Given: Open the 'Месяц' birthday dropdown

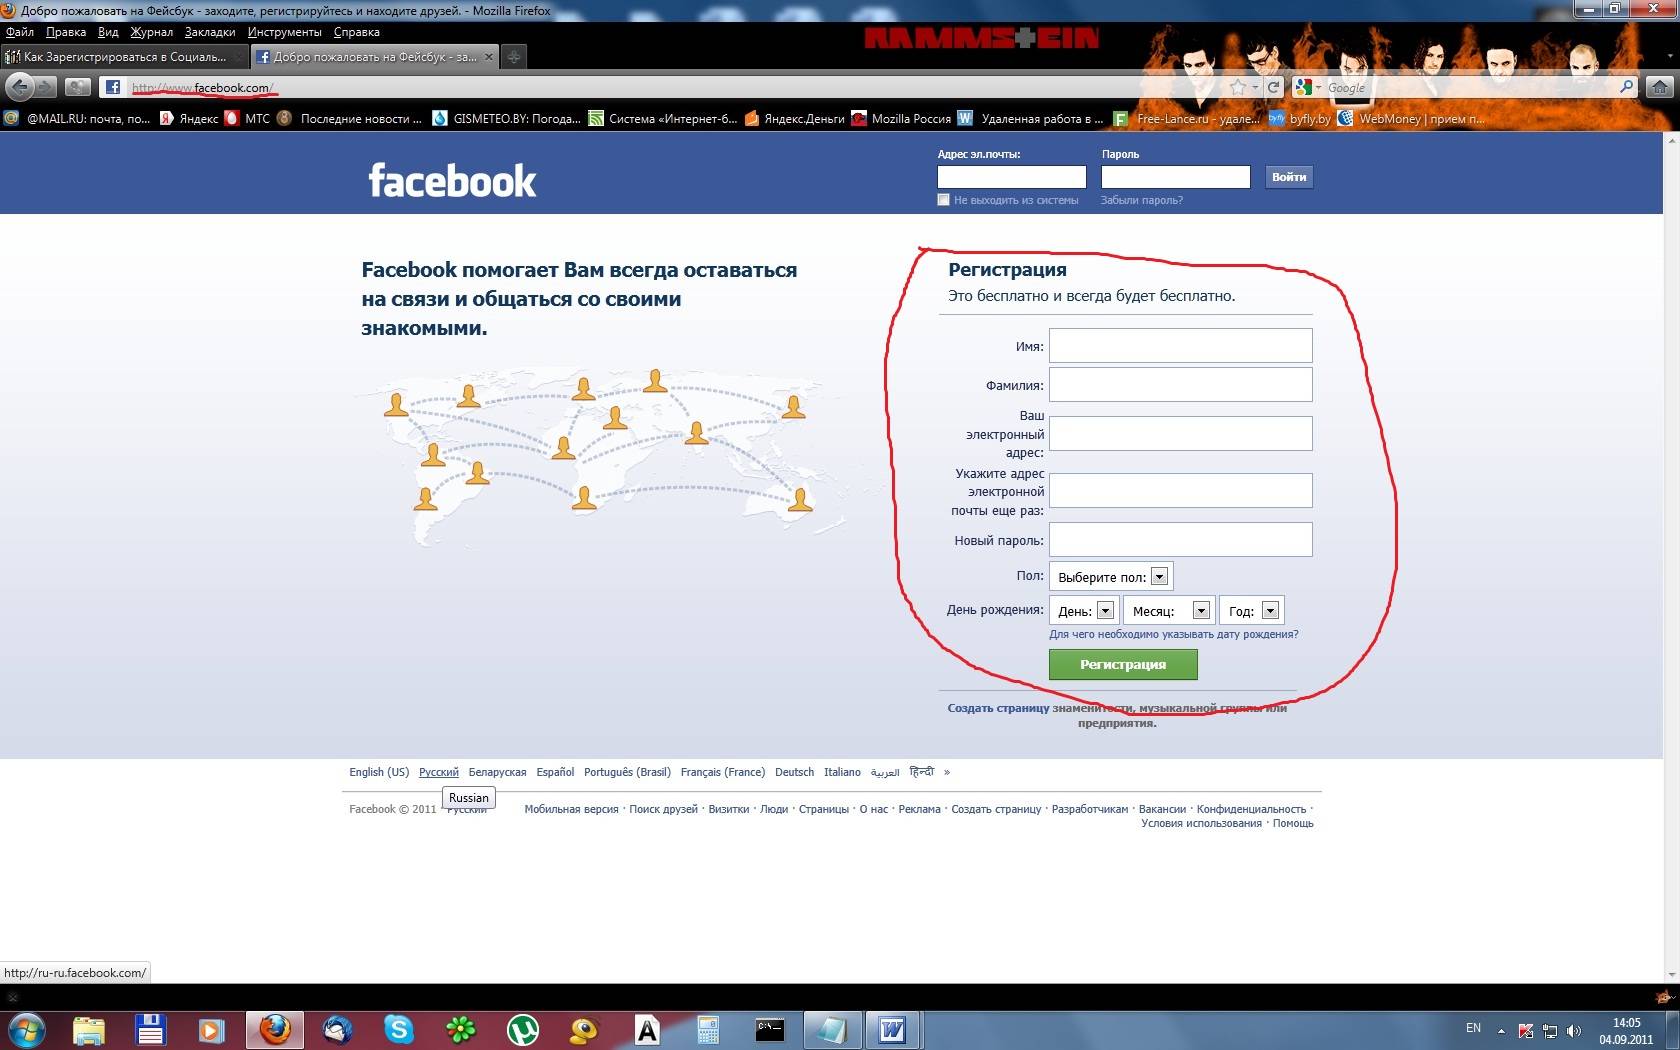Looking at the screenshot, I should [1169, 611].
